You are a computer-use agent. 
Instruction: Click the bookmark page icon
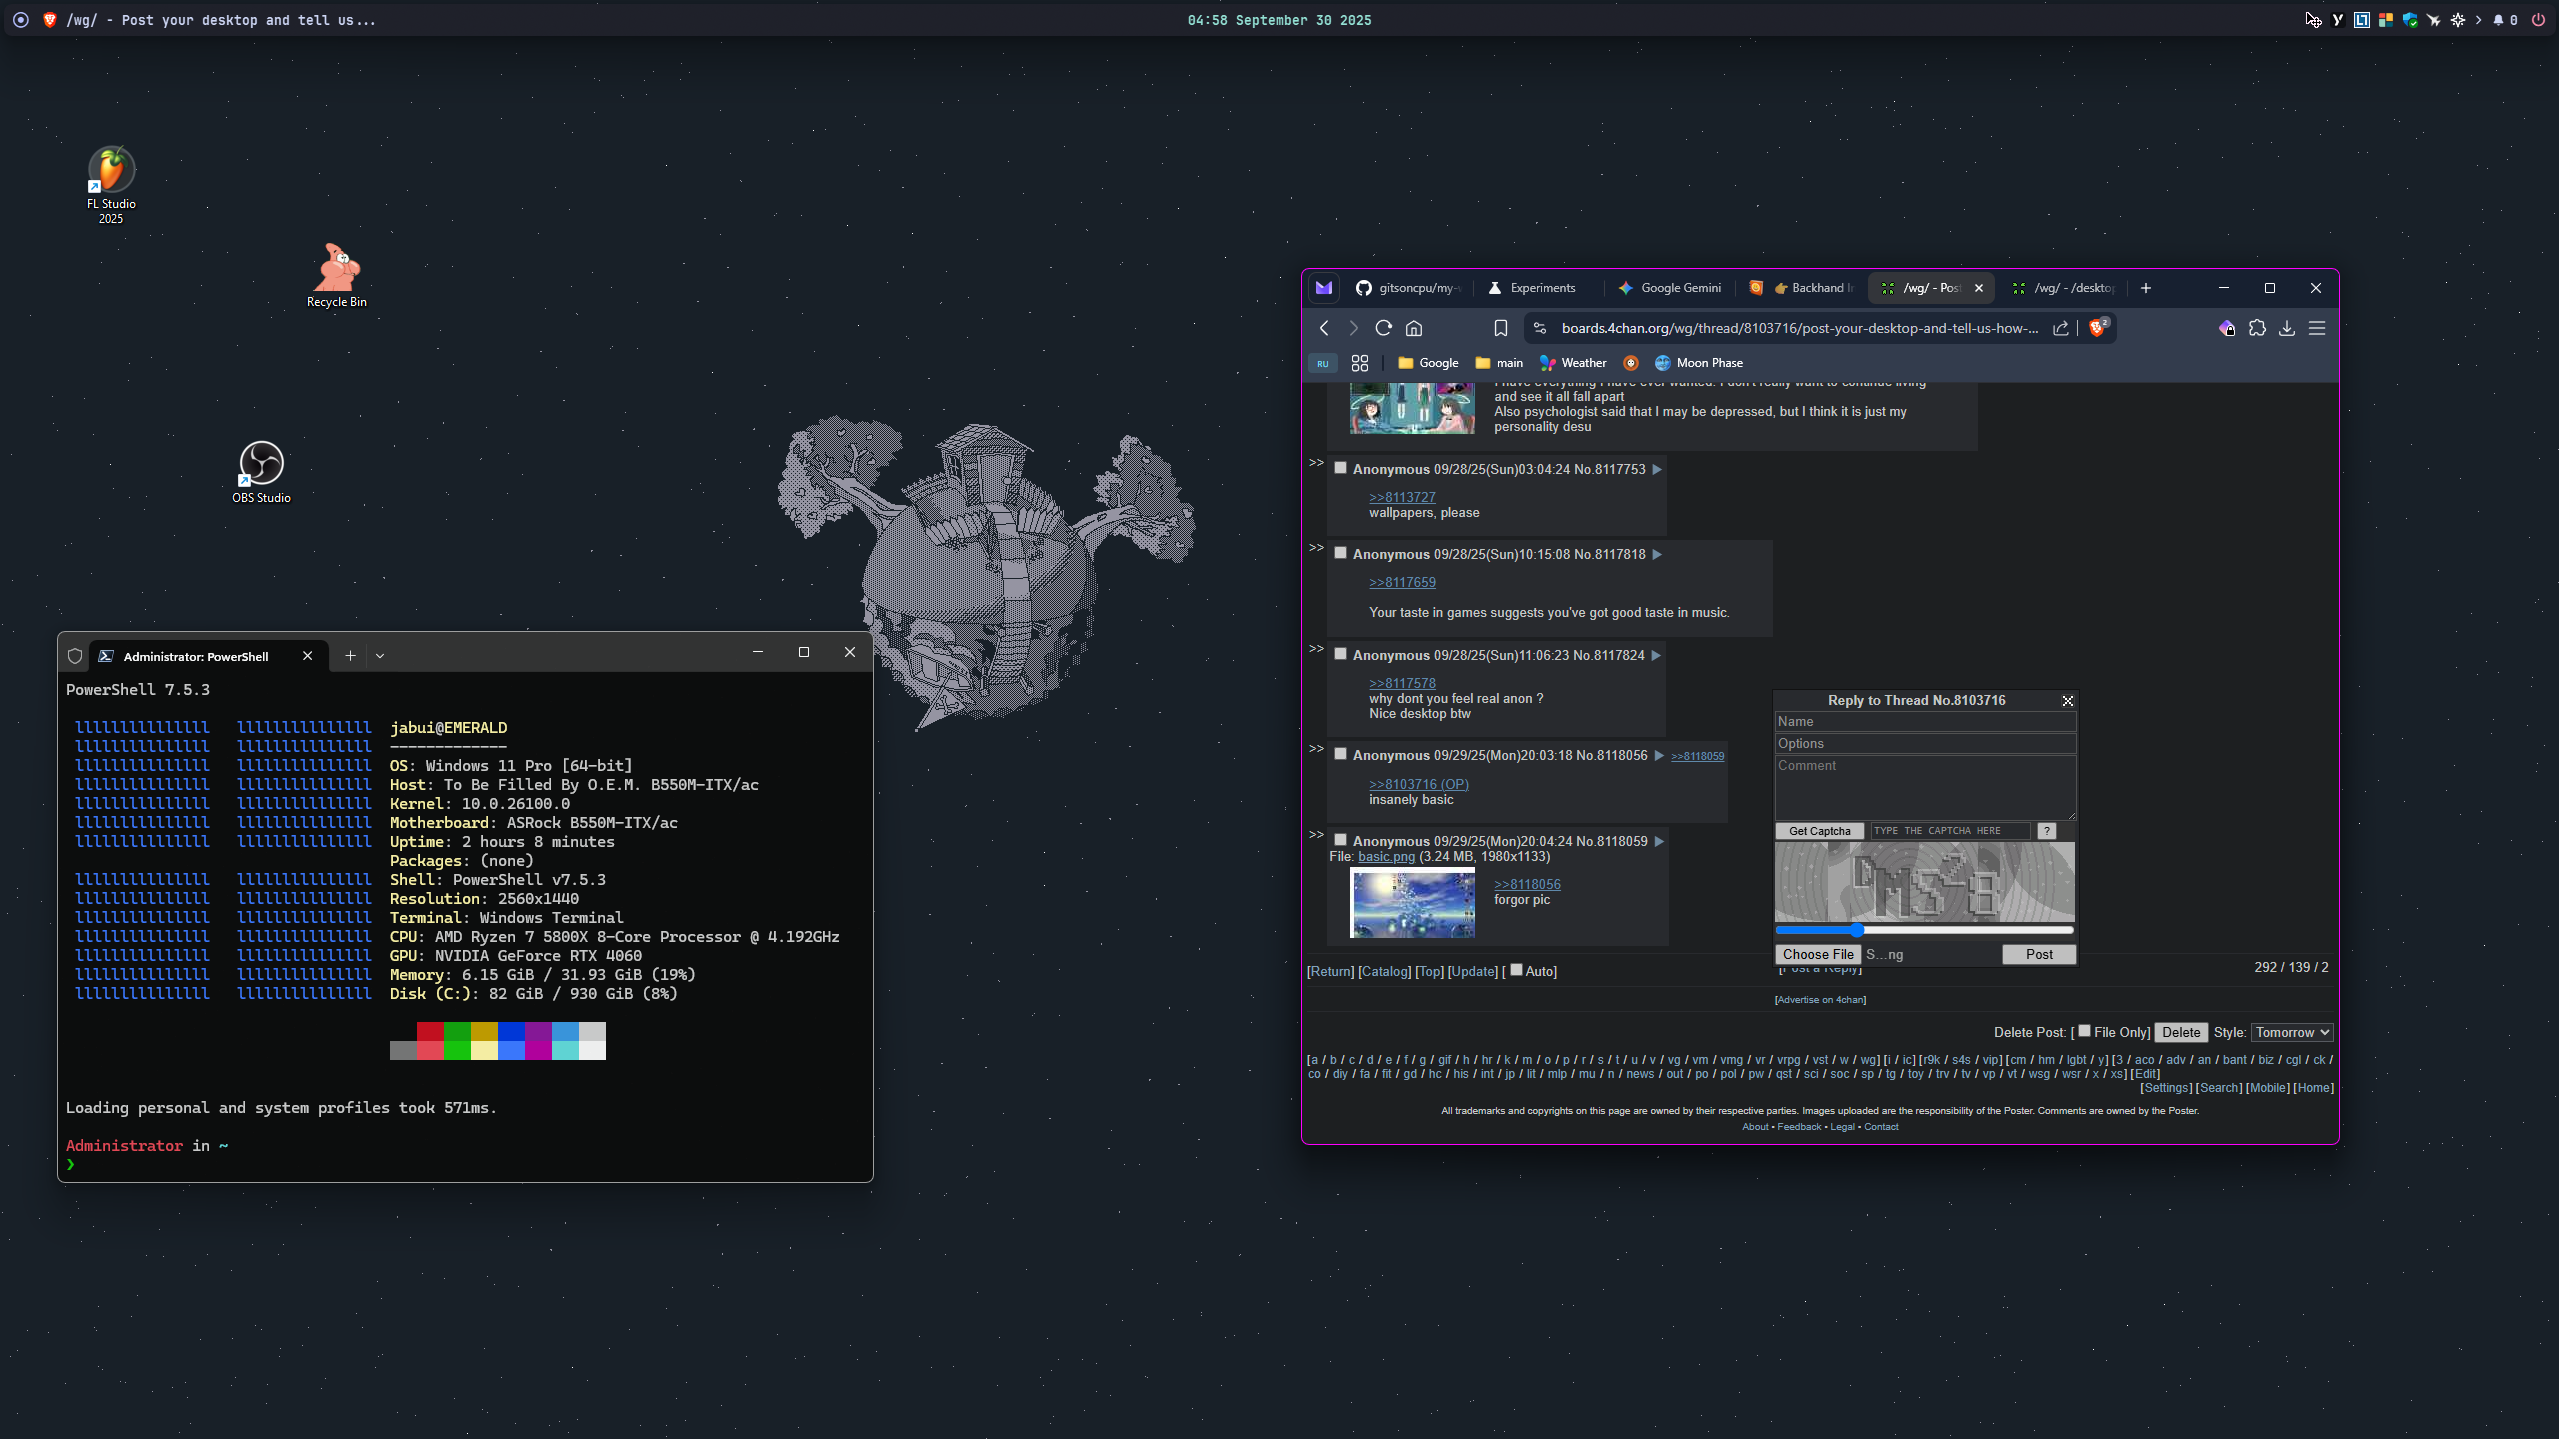coord(1500,328)
